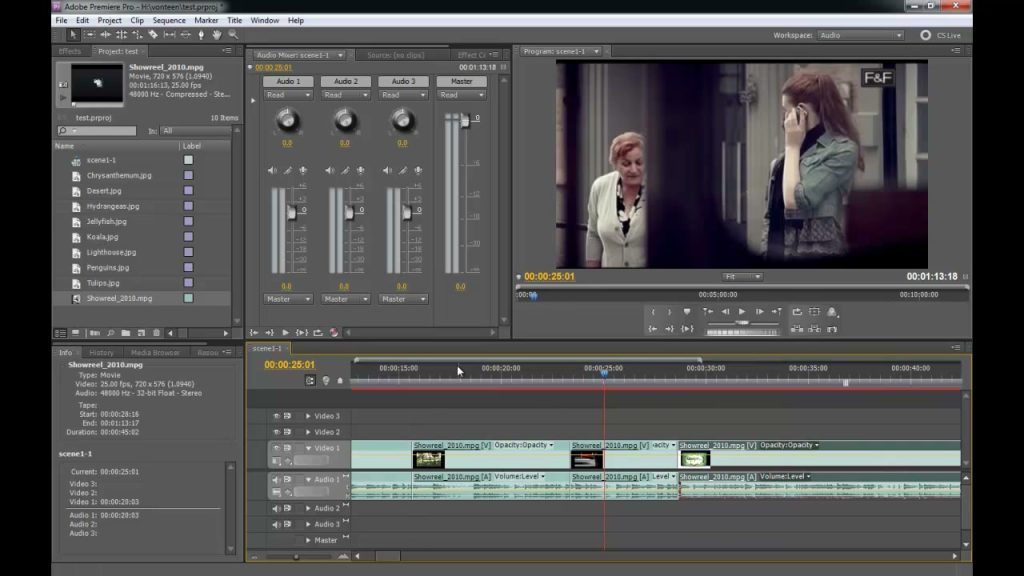Click the Loop icon in Program monitor

797,312
